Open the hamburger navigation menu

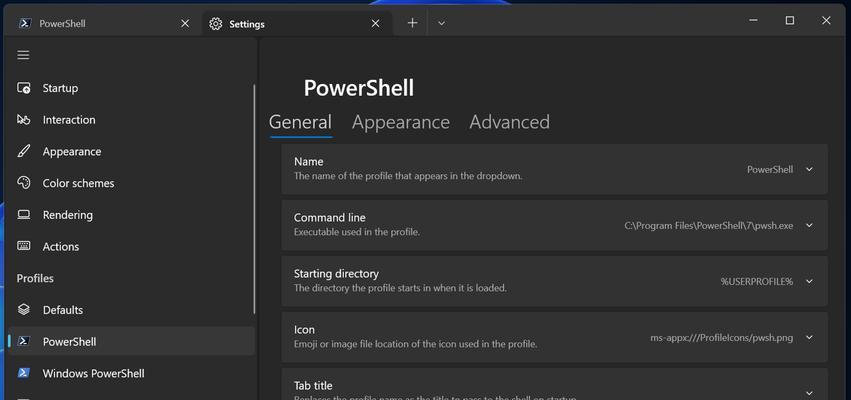tap(23, 55)
